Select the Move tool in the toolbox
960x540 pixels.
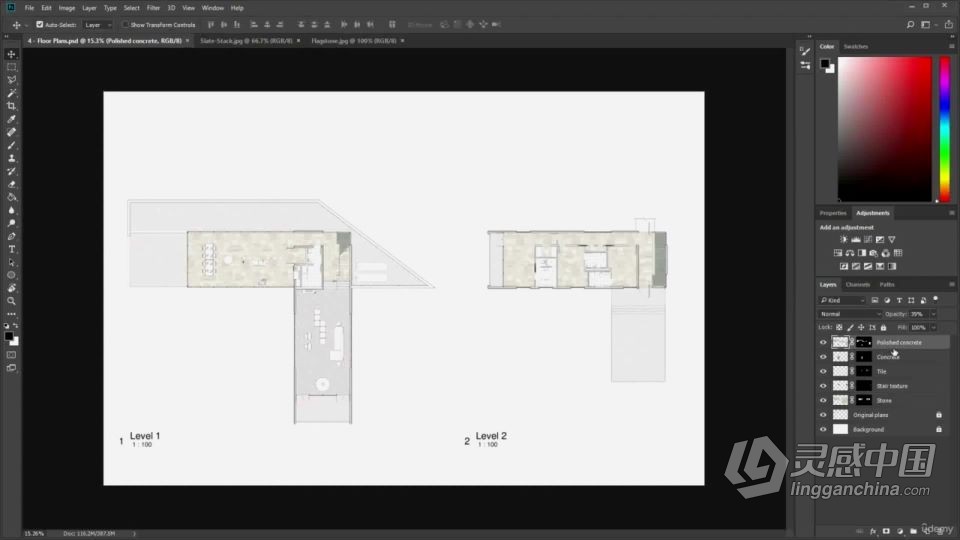(x=11, y=54)
